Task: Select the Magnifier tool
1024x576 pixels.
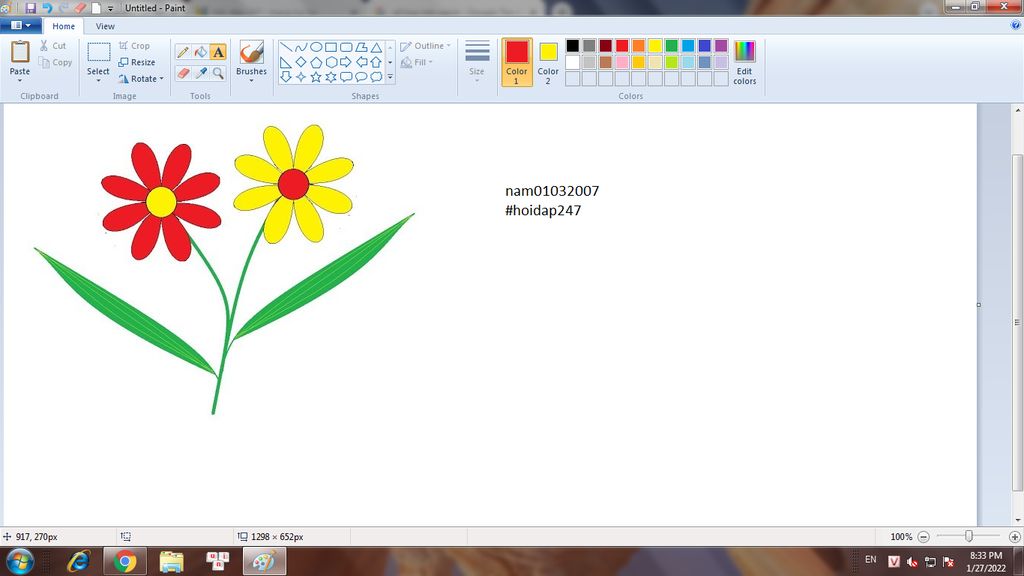Action: click(218, 72)
